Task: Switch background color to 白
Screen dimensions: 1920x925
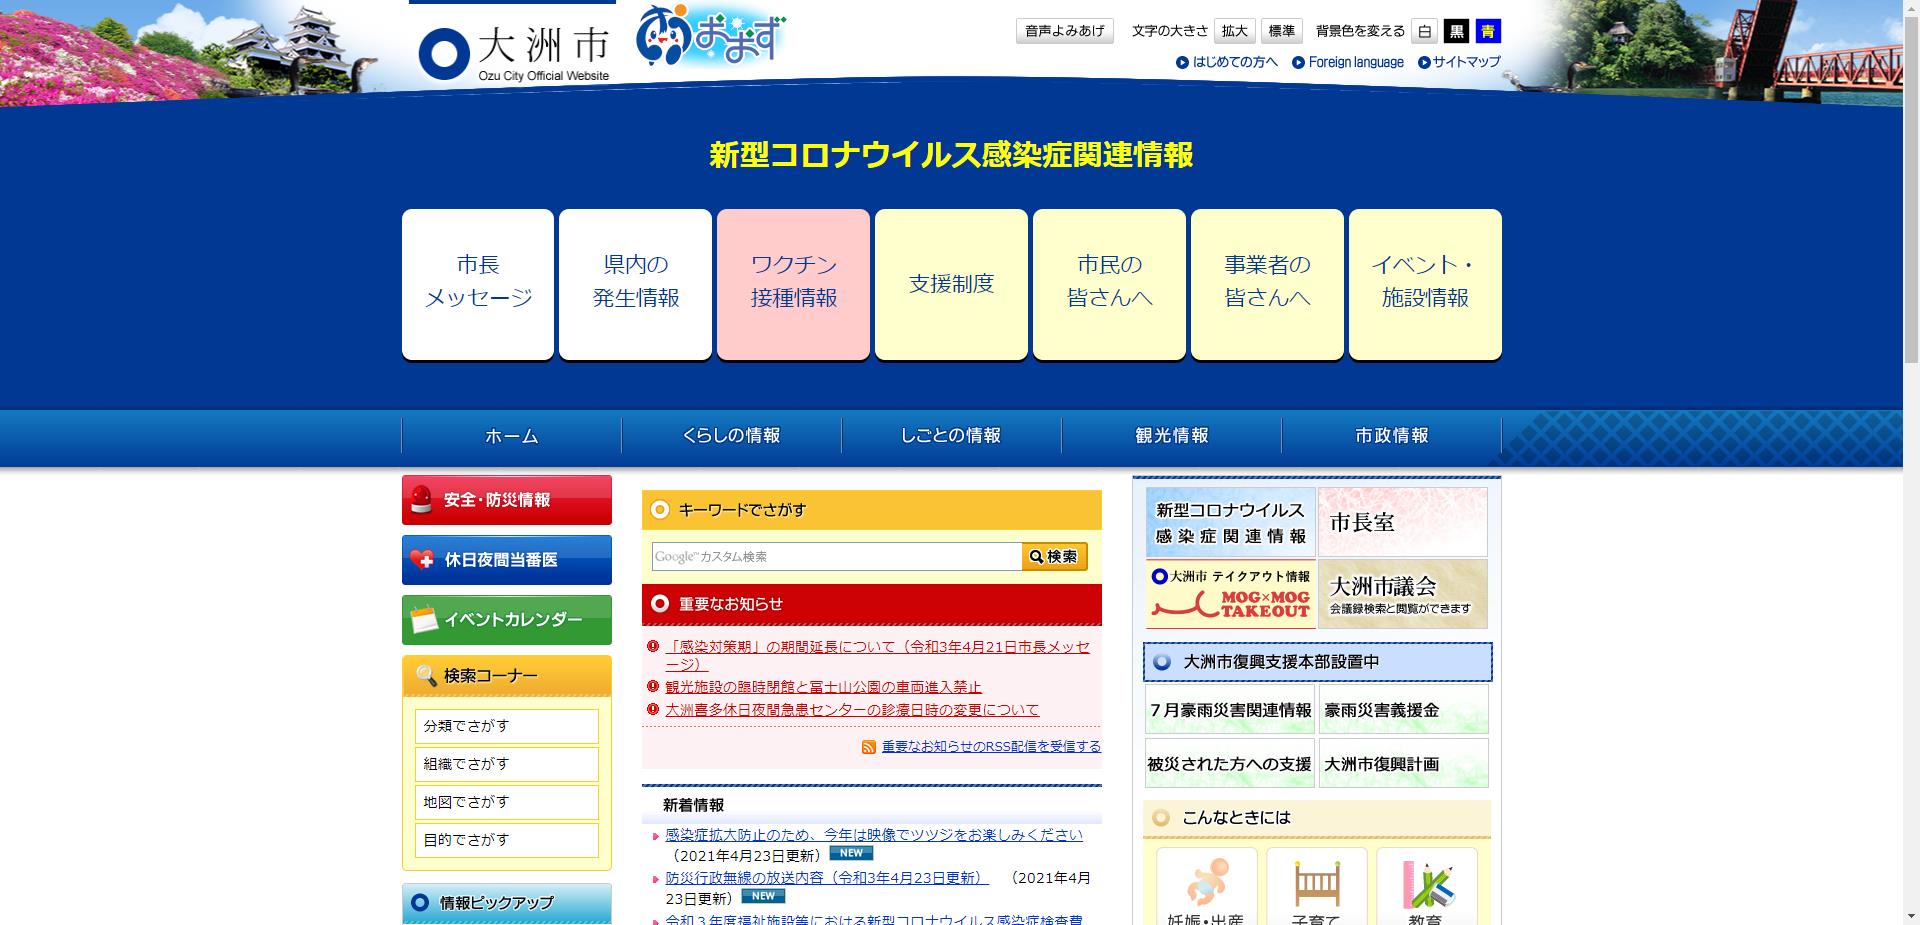Action: coord(1422,31)
